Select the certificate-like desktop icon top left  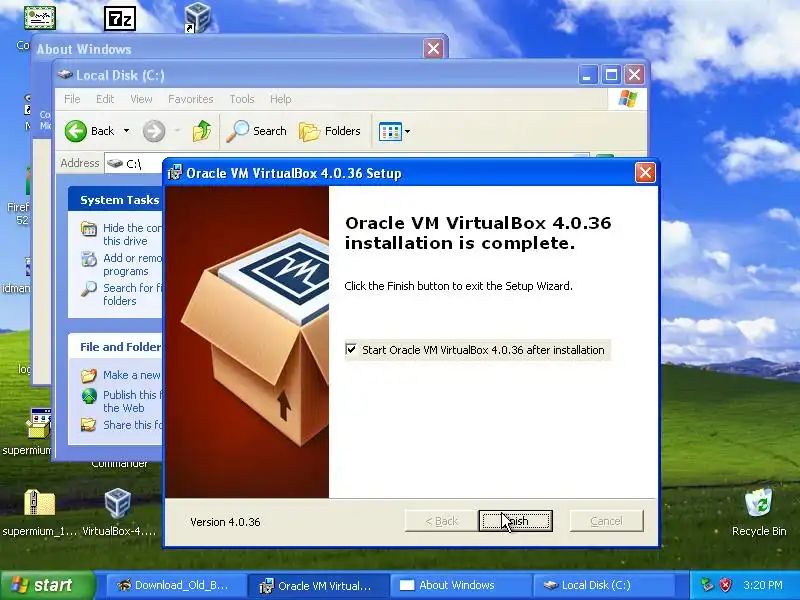pos(40,18)
